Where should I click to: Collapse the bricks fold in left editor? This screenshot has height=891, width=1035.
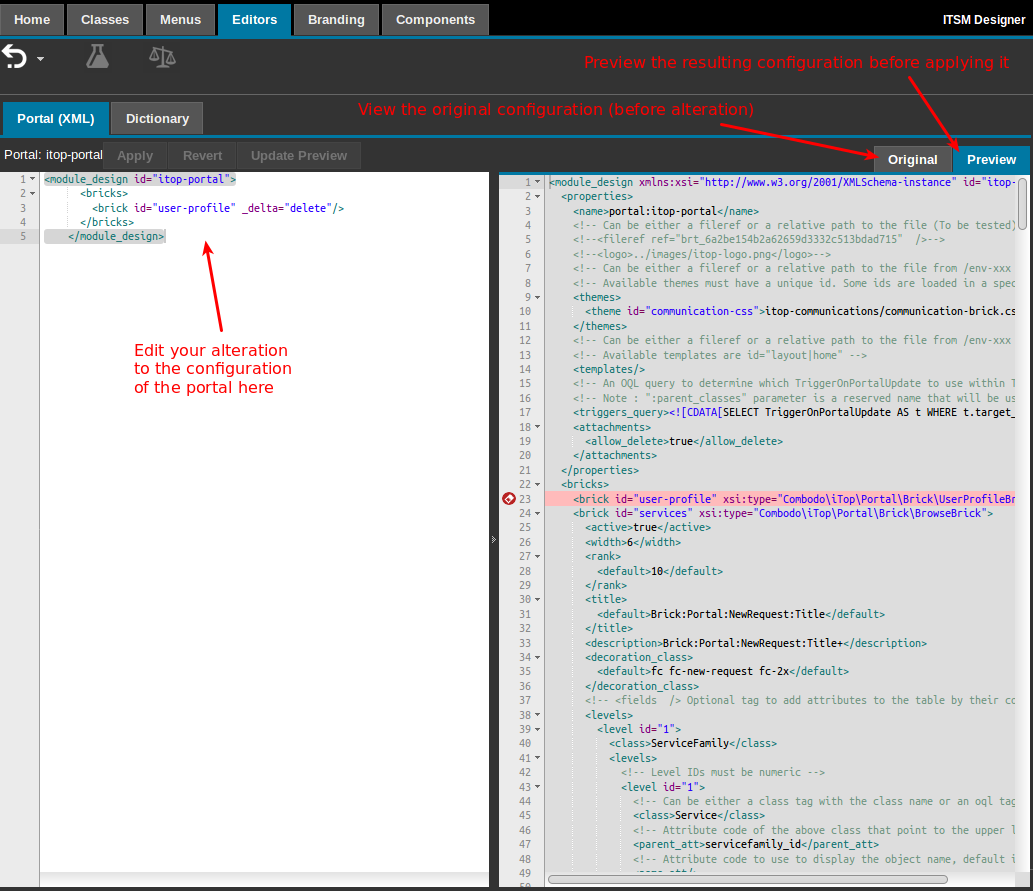coord(32,194)
